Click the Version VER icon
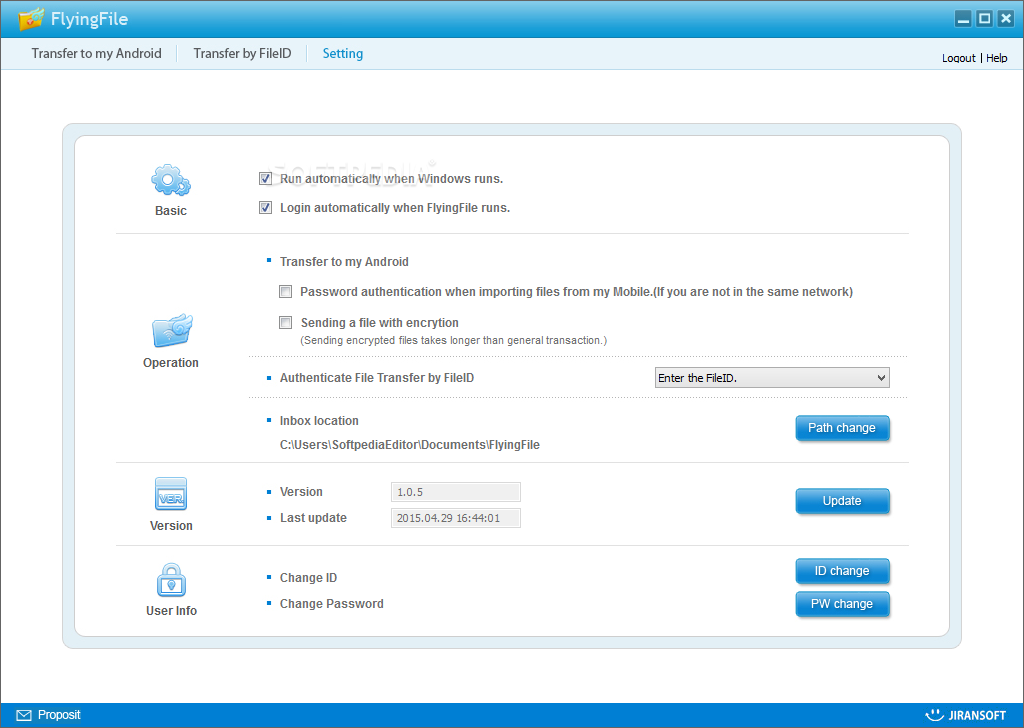The width and height of the screenshot is (1024, 728). pyautogui.click(x=171, y=494)
